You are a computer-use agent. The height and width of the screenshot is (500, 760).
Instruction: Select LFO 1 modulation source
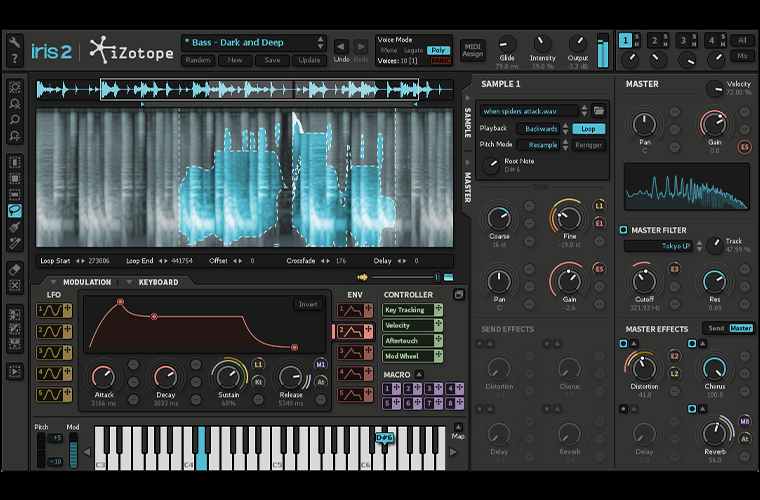(x=54, y=310)
